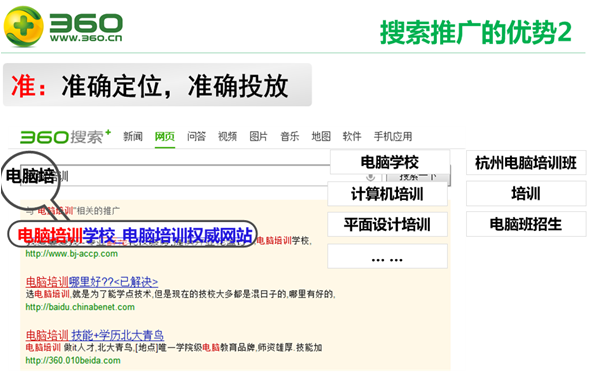
Task: Click the 搜索一下 search button
Action: 418,178
